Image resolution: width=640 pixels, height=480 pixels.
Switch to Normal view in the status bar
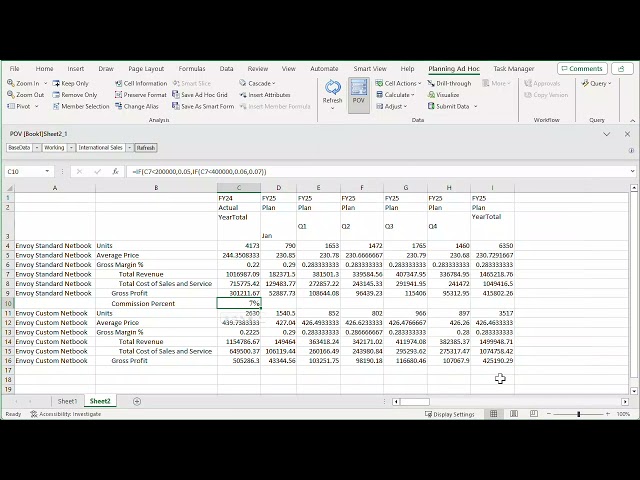(x=493, y=414)
